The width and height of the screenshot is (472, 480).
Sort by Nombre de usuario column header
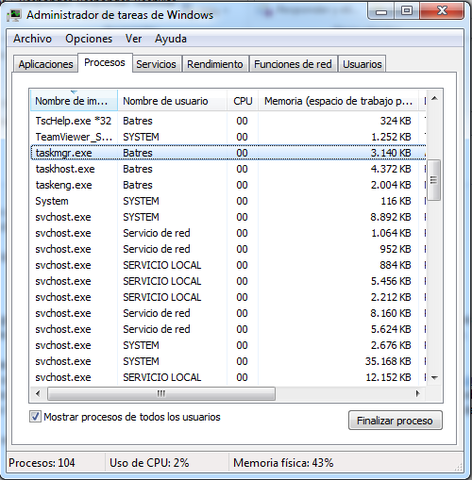pos(172,101)
